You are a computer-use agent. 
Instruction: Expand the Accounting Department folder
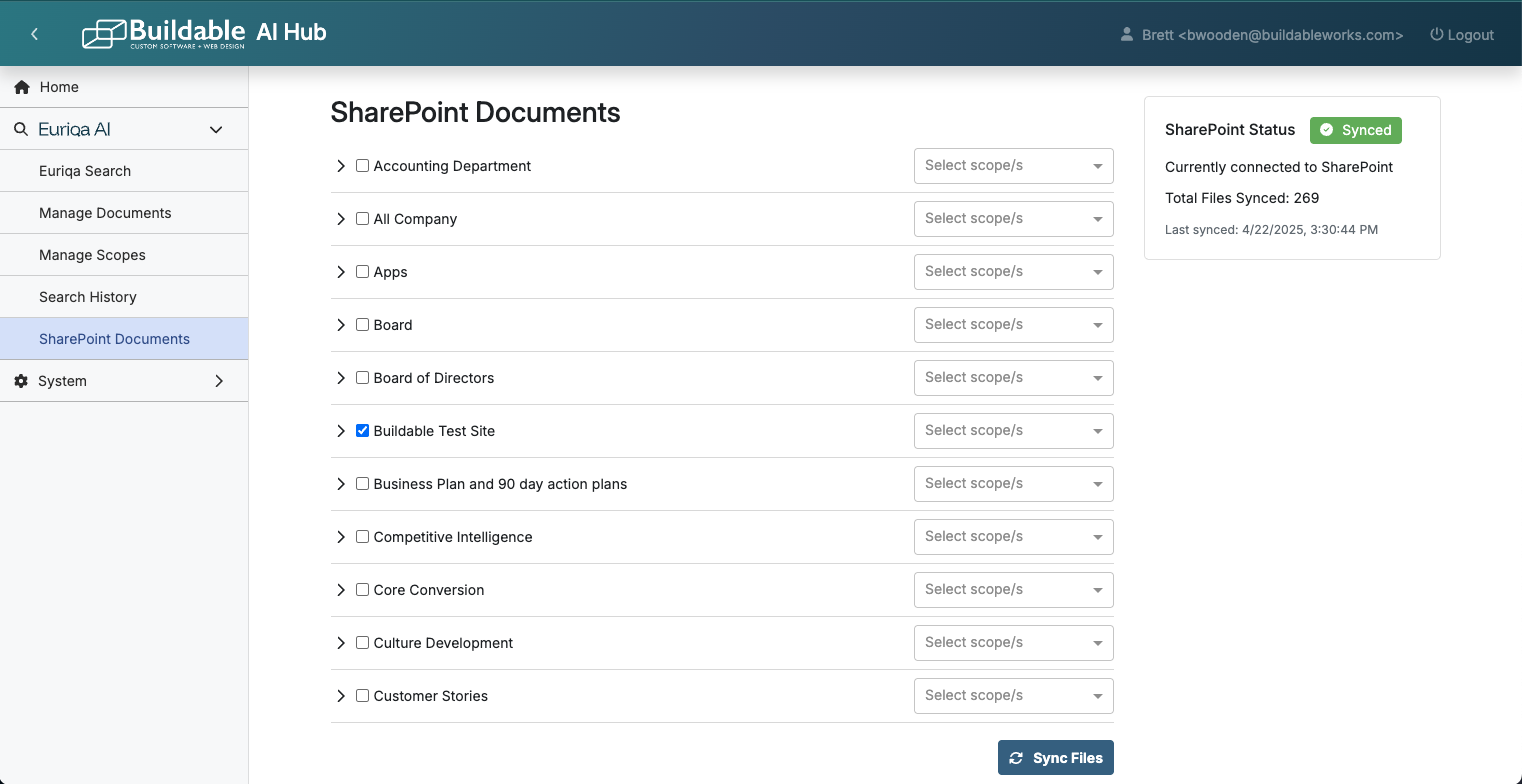[341, 166]
